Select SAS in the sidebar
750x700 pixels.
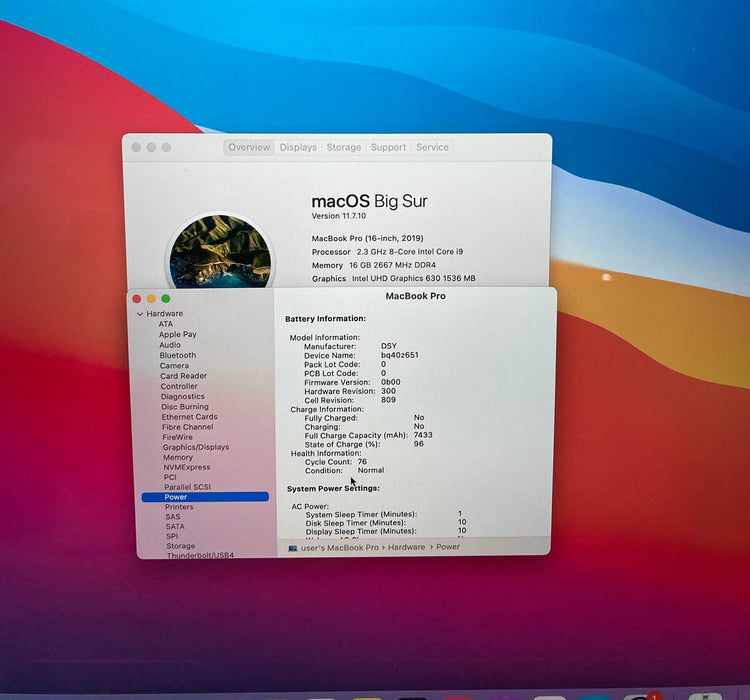coord(173,517)
